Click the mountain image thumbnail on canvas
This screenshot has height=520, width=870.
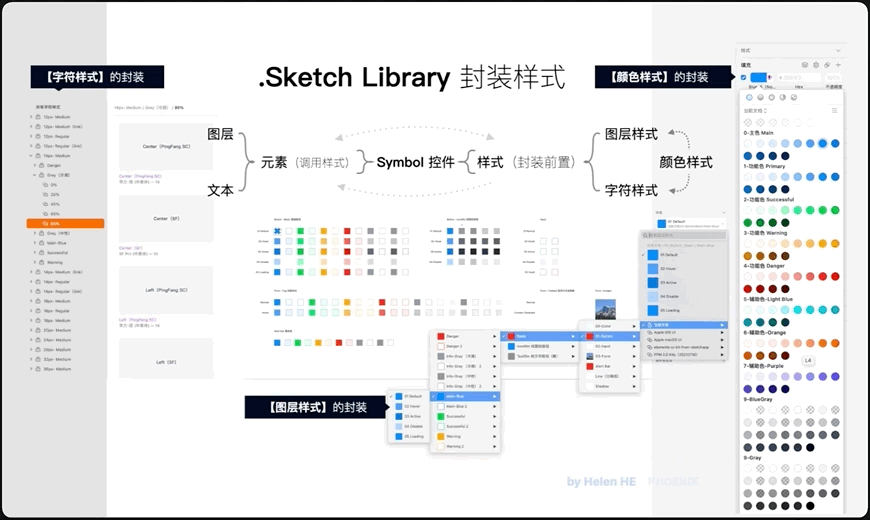(x=605, y=309)
